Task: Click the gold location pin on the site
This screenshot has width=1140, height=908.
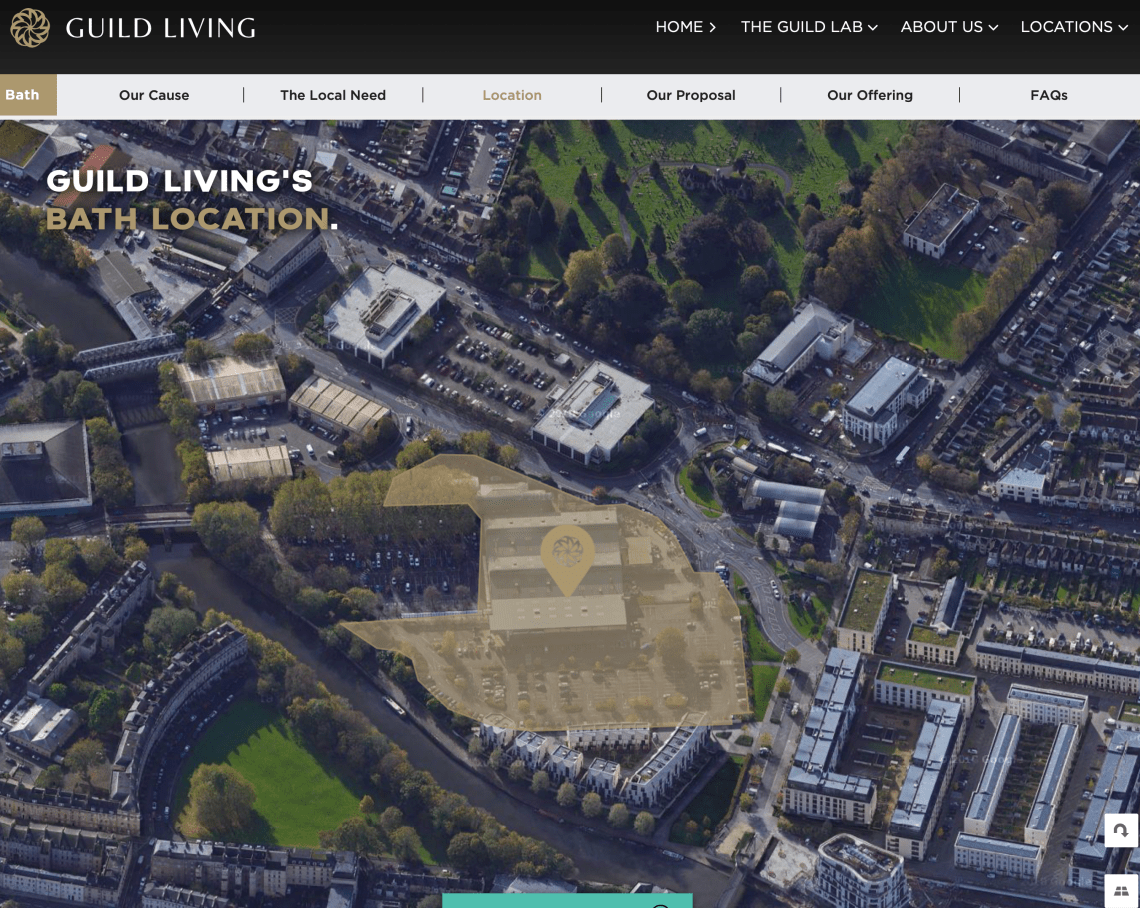Action: pos(568,561)
